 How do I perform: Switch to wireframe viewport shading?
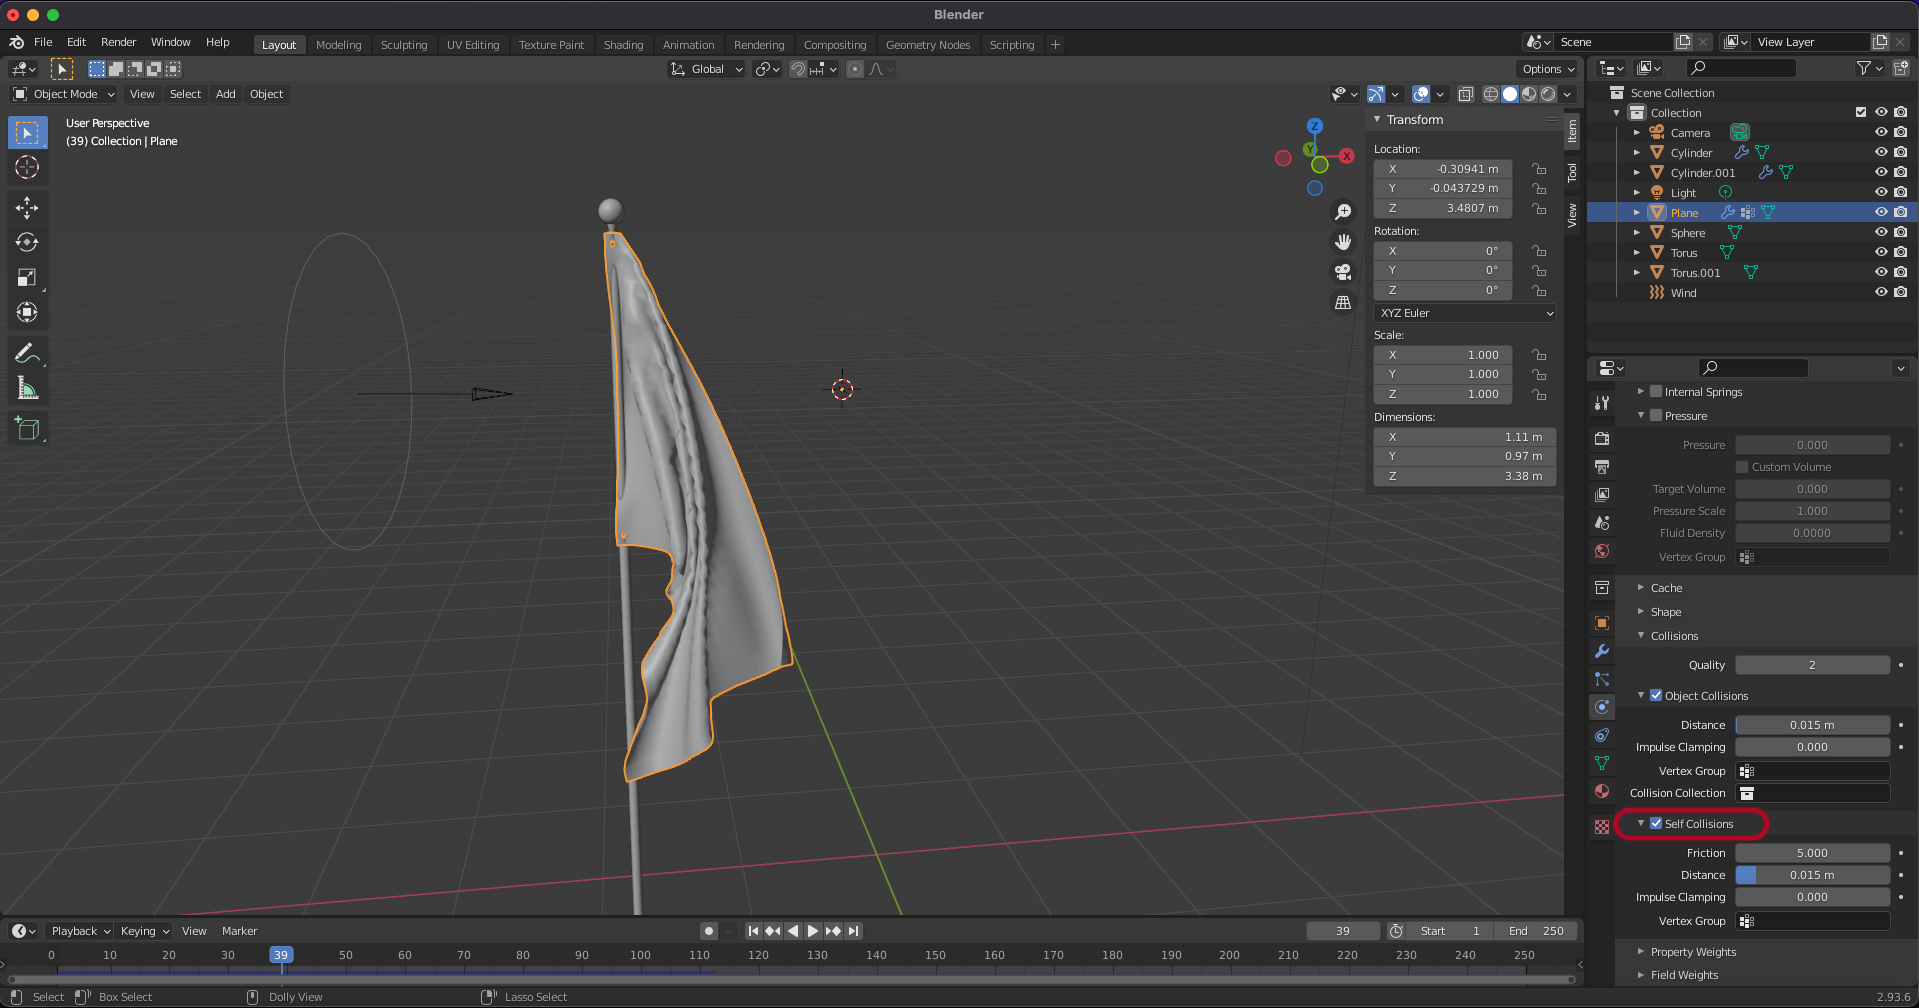pos(1491,94)
